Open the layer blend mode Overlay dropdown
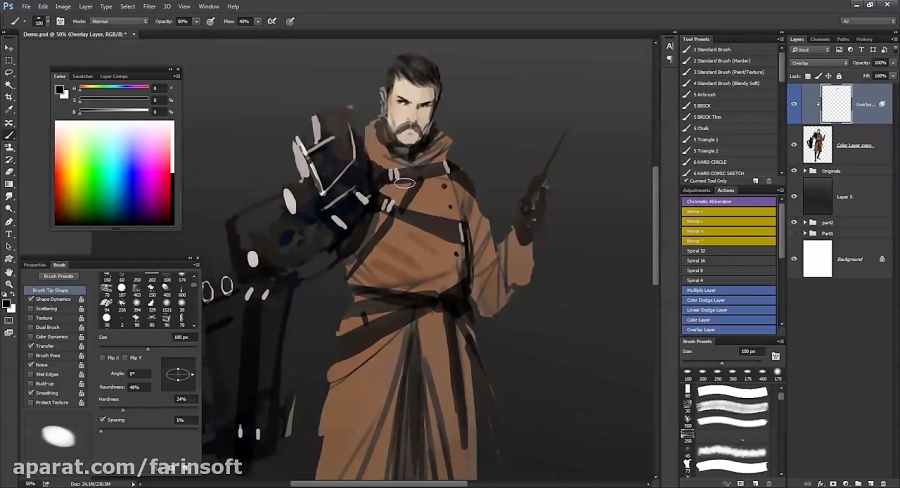Viewport: 900px width, 488px height. click(817, 62)
